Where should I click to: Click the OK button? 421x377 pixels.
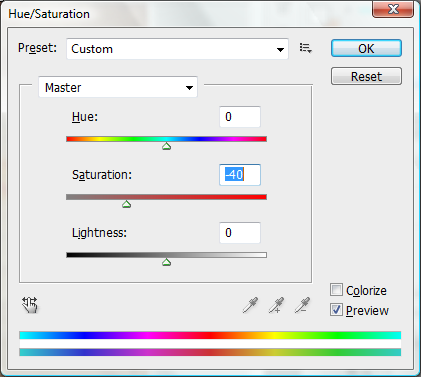click(366, 48)
